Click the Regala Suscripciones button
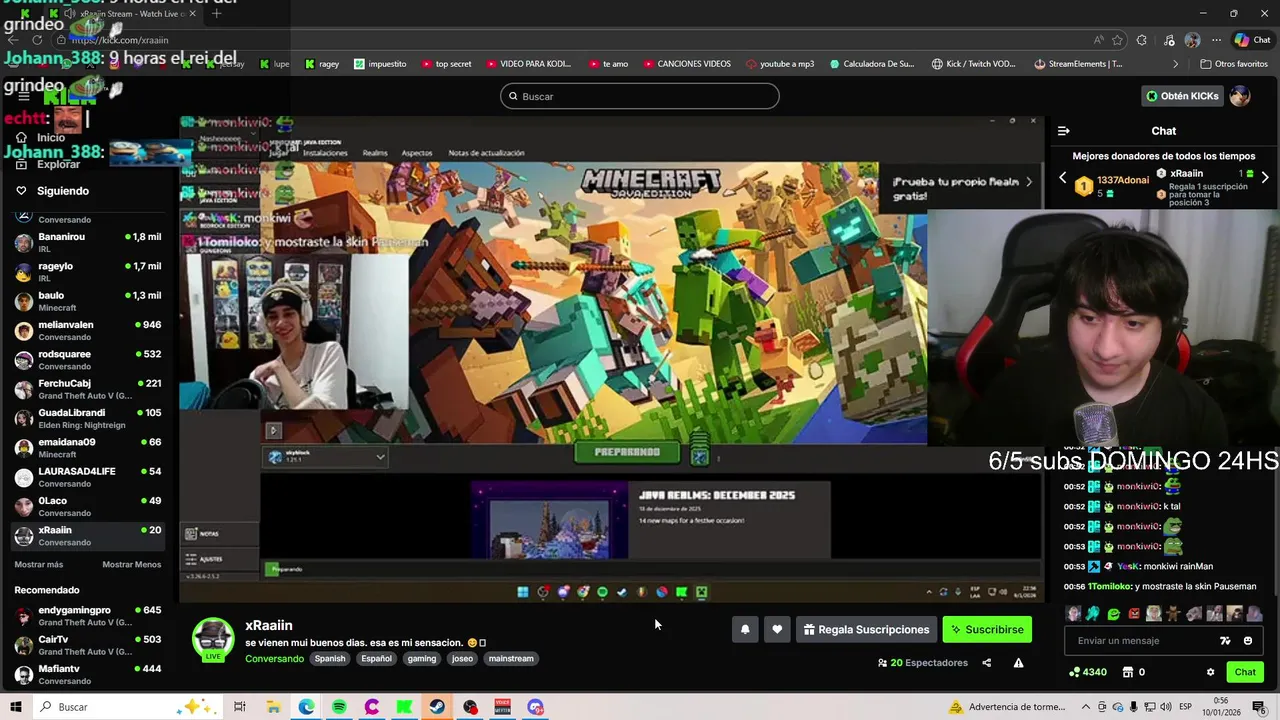The image size is (1280, 720). point(866,630)
